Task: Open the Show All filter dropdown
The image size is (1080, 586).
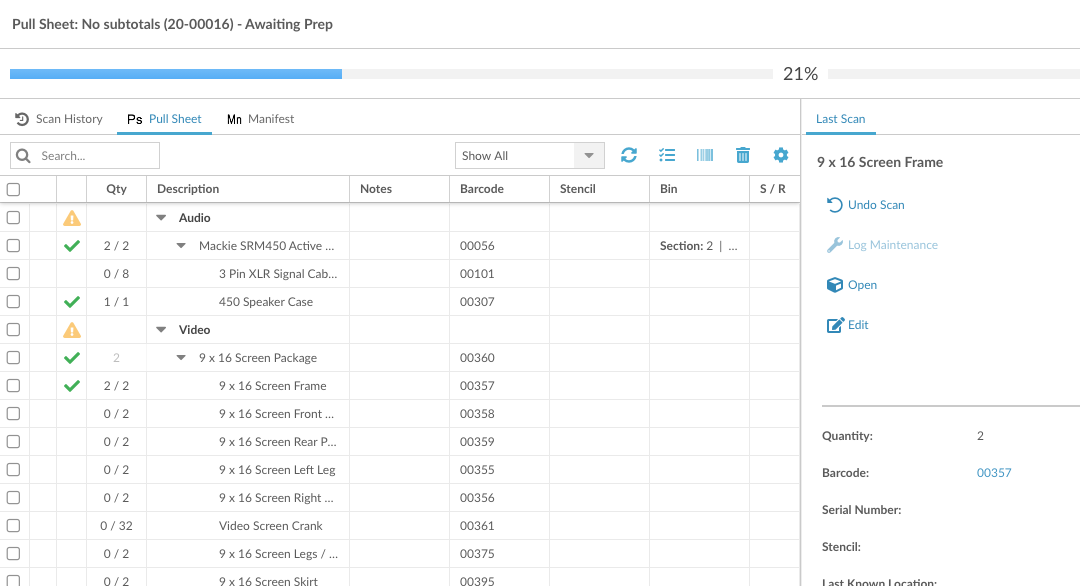Action: [530, 156]
